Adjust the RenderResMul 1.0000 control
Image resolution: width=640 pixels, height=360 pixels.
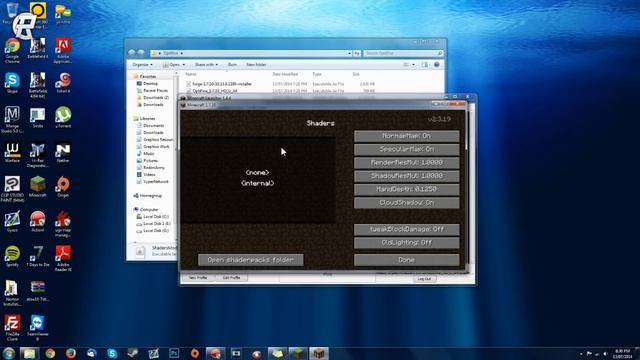pos(406,163)
